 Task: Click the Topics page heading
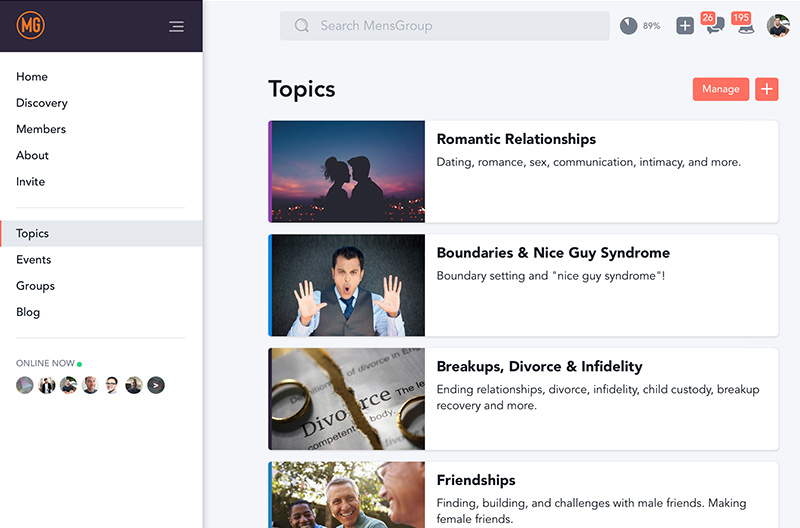(302, 89)
